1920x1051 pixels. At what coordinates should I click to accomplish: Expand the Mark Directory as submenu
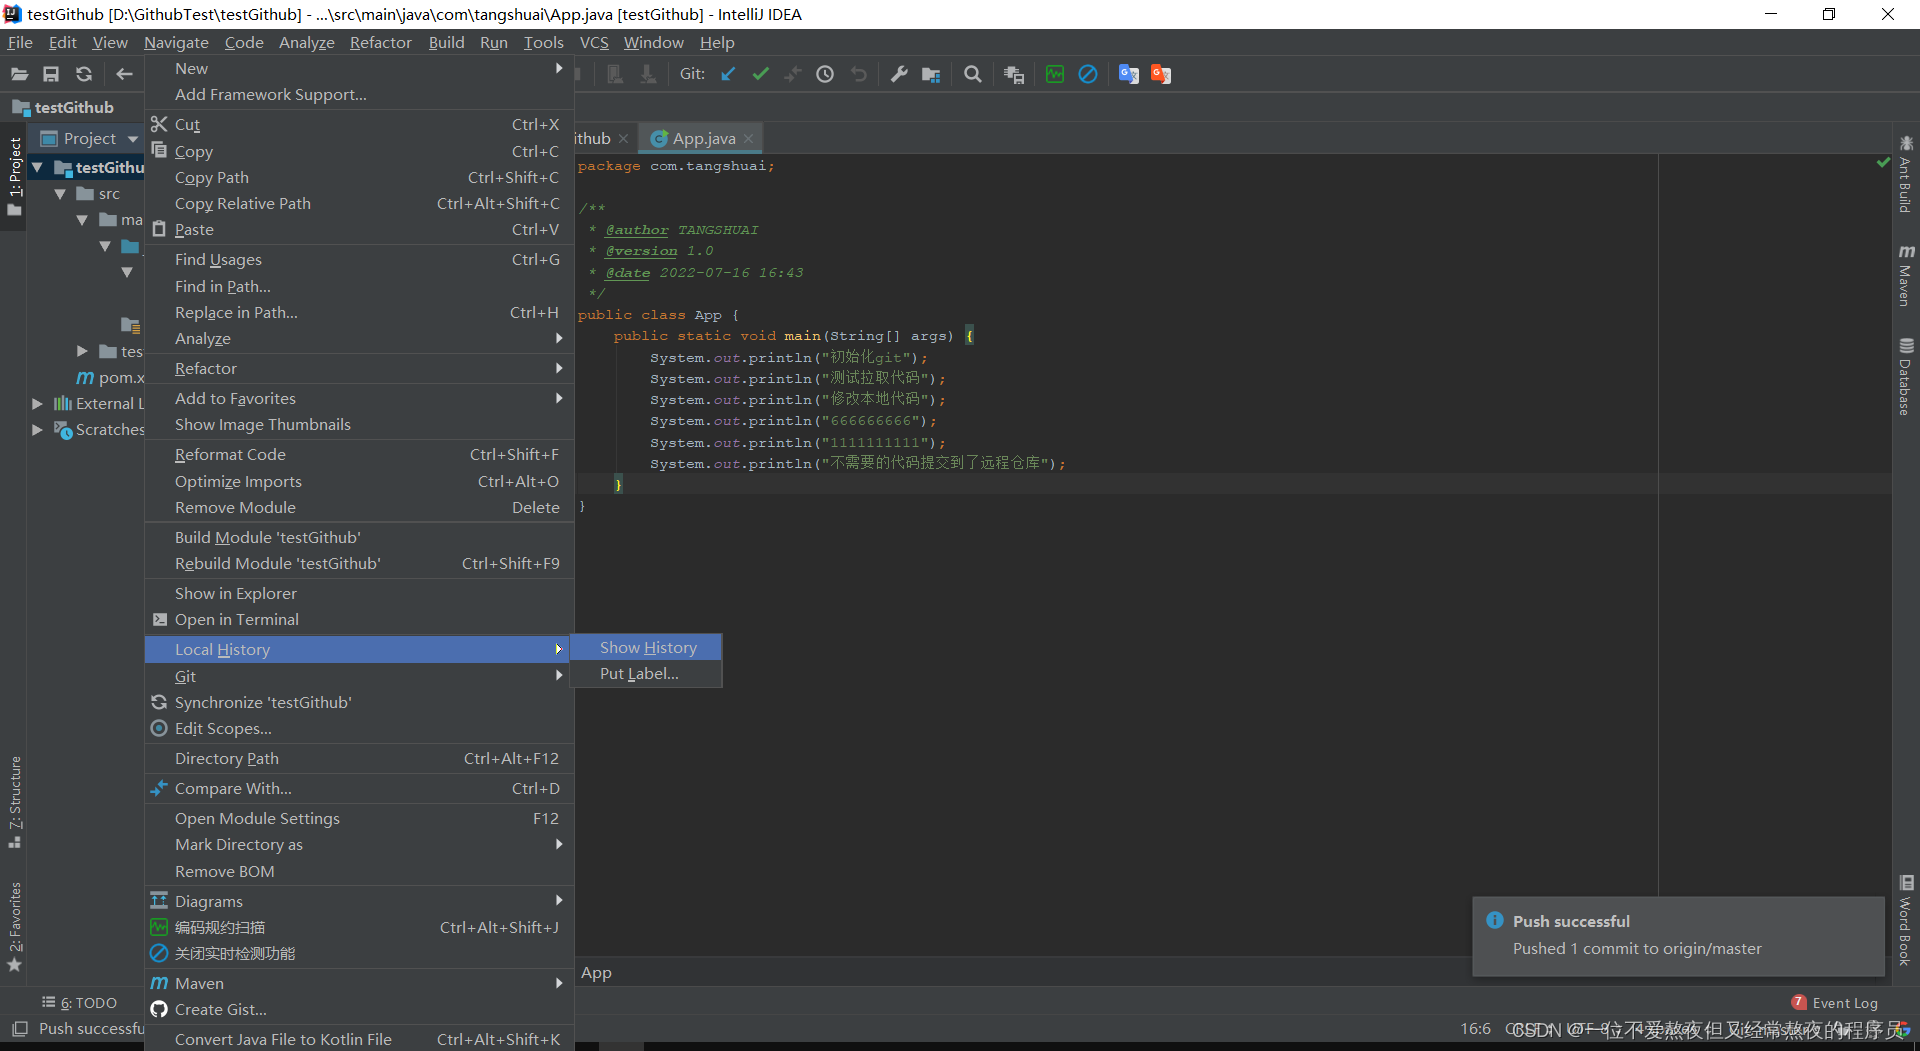[359, 845]
